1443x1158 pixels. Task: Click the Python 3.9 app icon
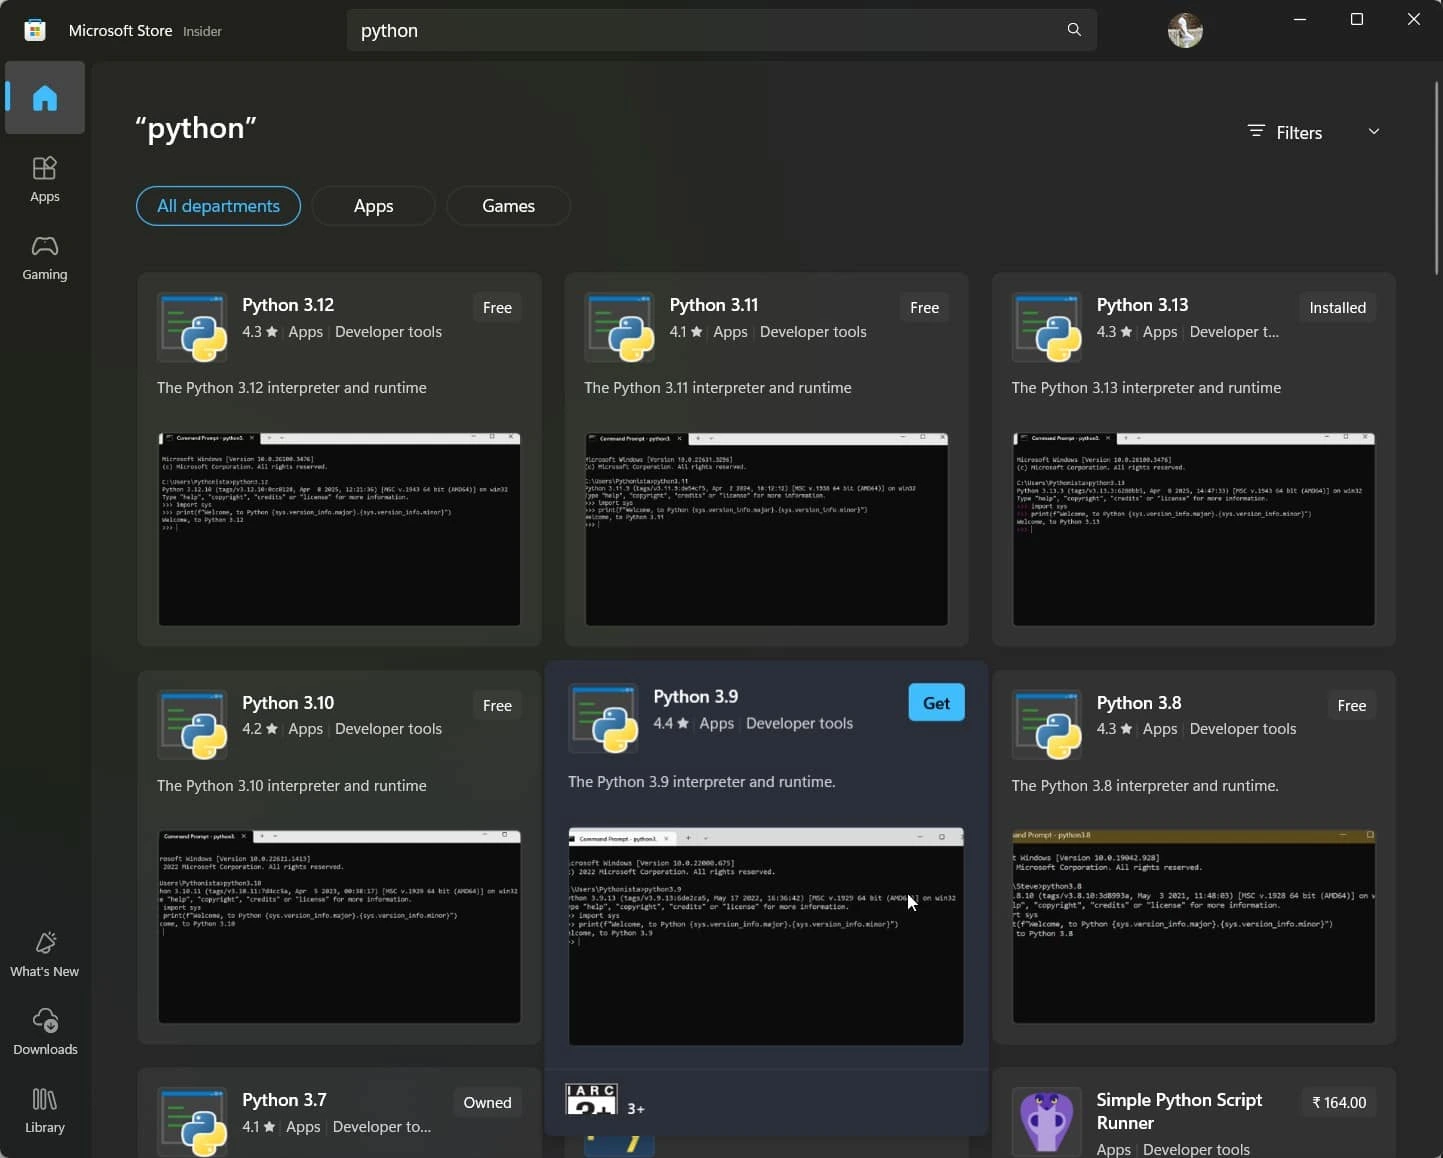(603, 718)
